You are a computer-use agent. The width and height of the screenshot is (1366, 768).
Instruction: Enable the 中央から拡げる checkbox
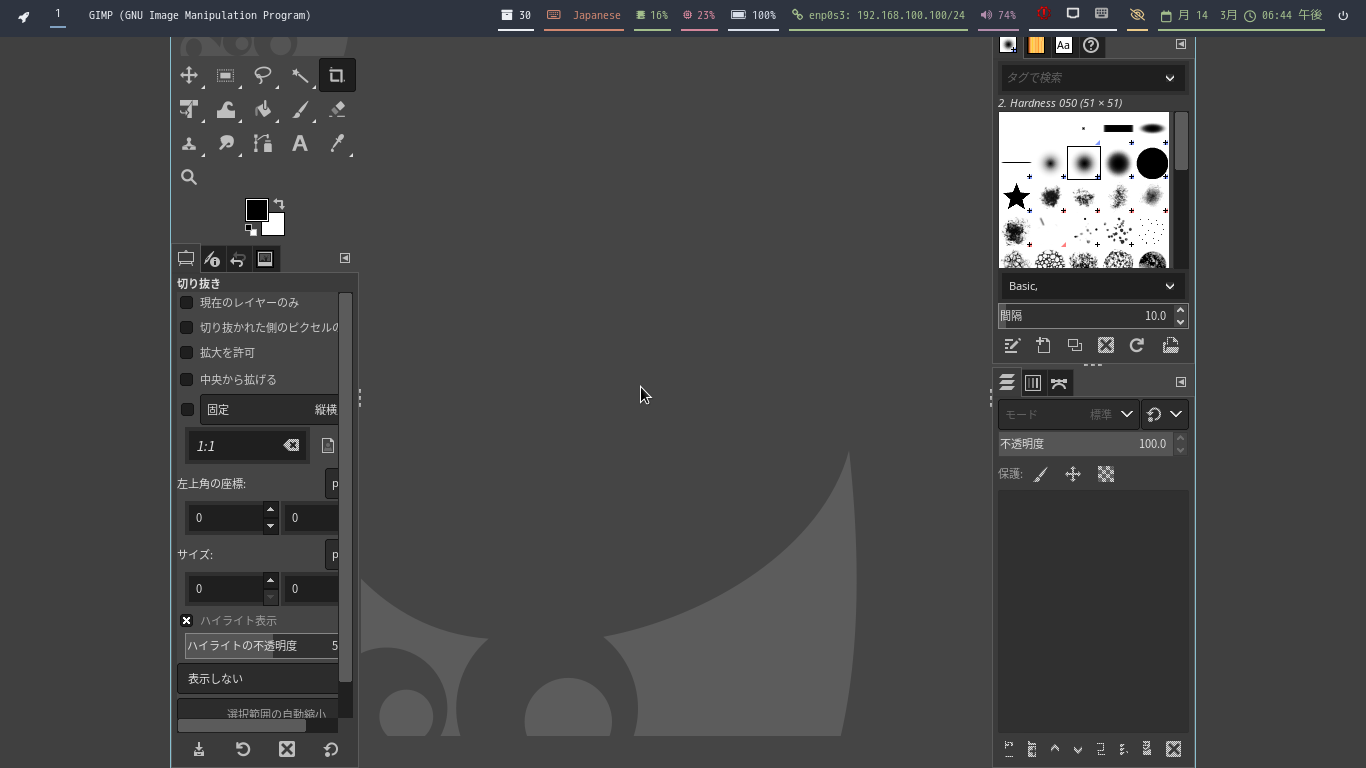186,380
